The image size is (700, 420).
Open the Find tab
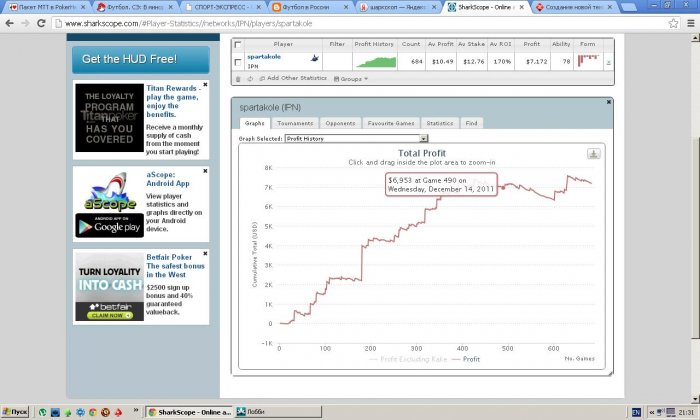pyautogui.click(x=471, y=123)
